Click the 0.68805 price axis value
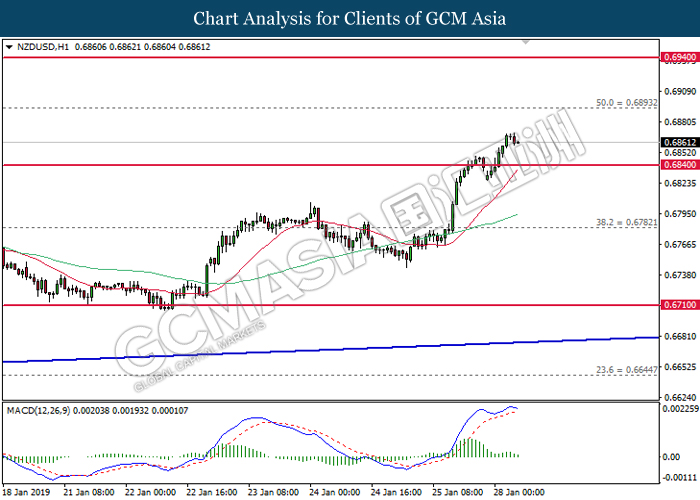 pos(680,122)
